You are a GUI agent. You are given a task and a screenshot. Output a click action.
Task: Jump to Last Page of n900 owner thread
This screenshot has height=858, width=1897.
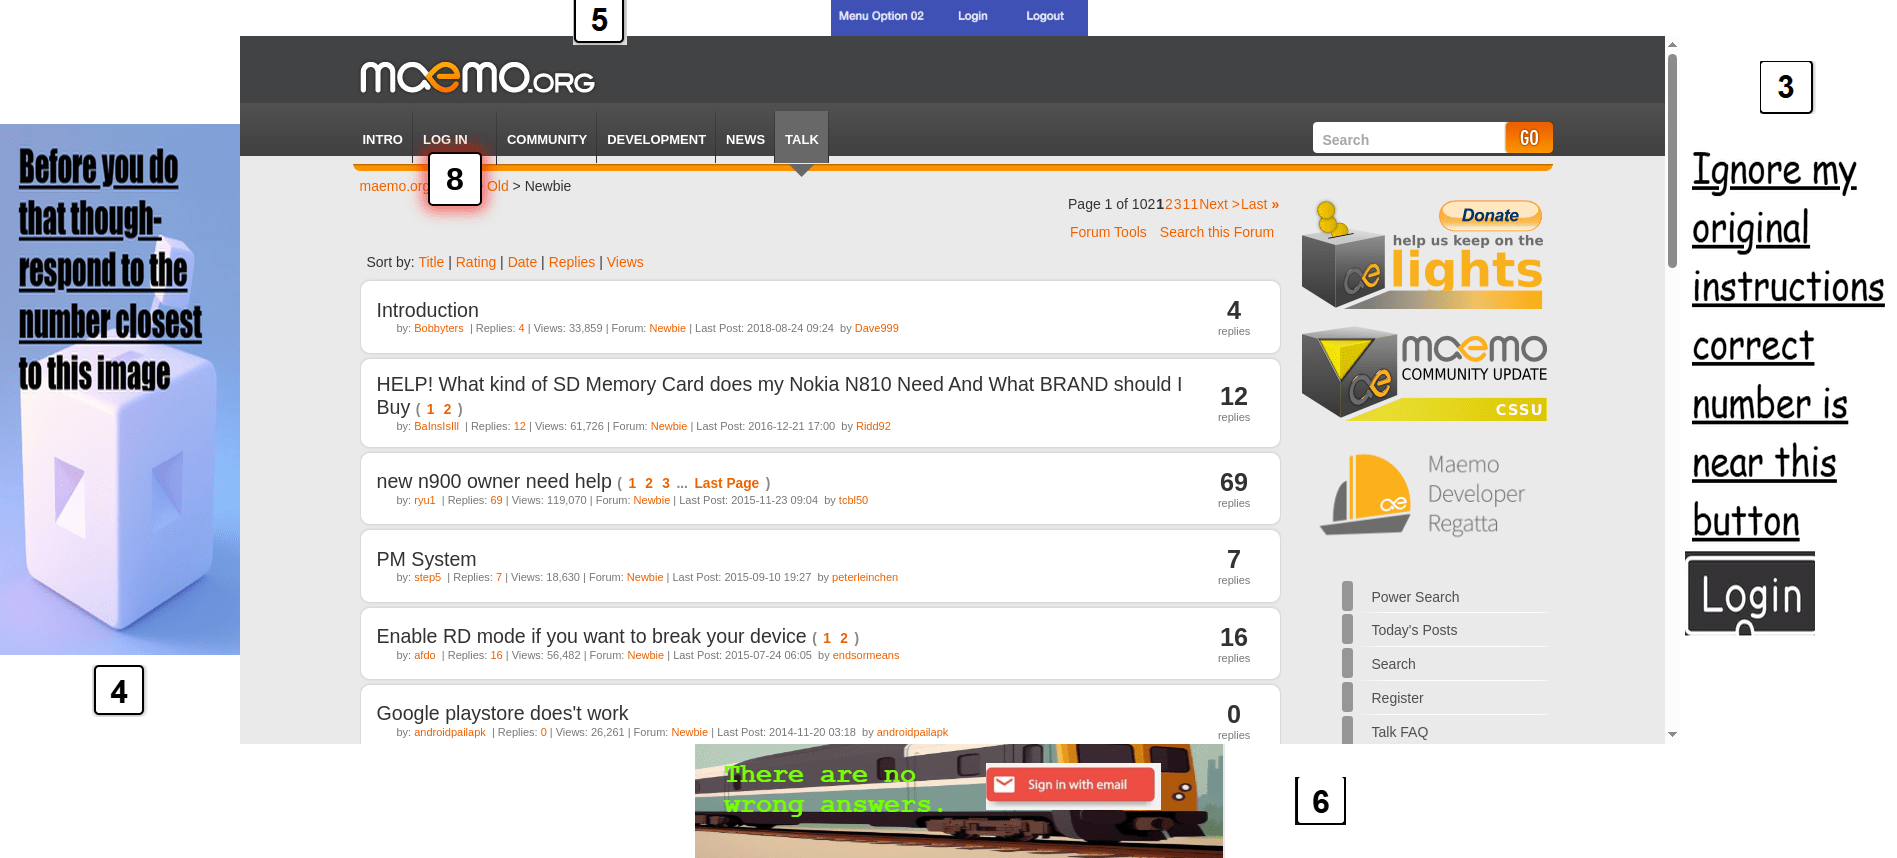point(726,483)
